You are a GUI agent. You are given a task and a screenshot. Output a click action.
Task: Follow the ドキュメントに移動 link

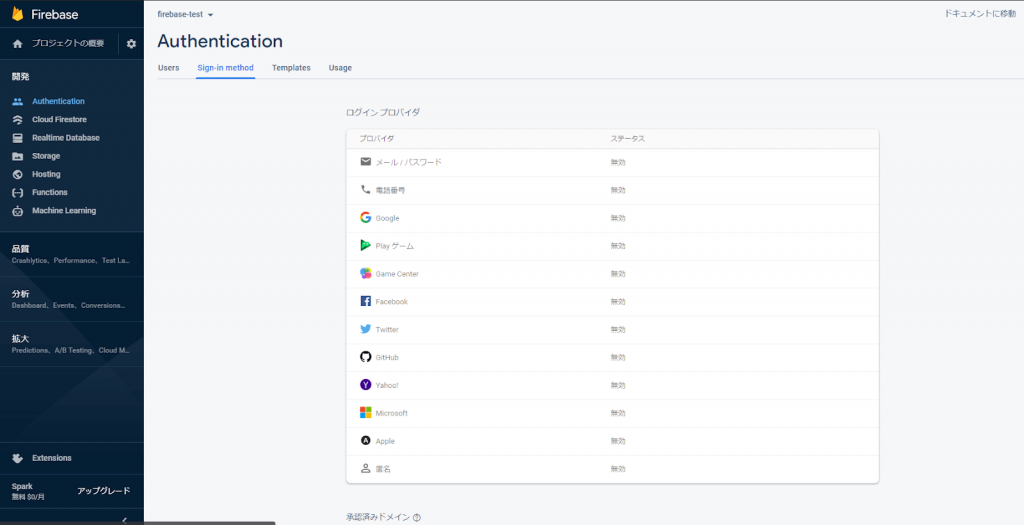(x=980, y=13)
